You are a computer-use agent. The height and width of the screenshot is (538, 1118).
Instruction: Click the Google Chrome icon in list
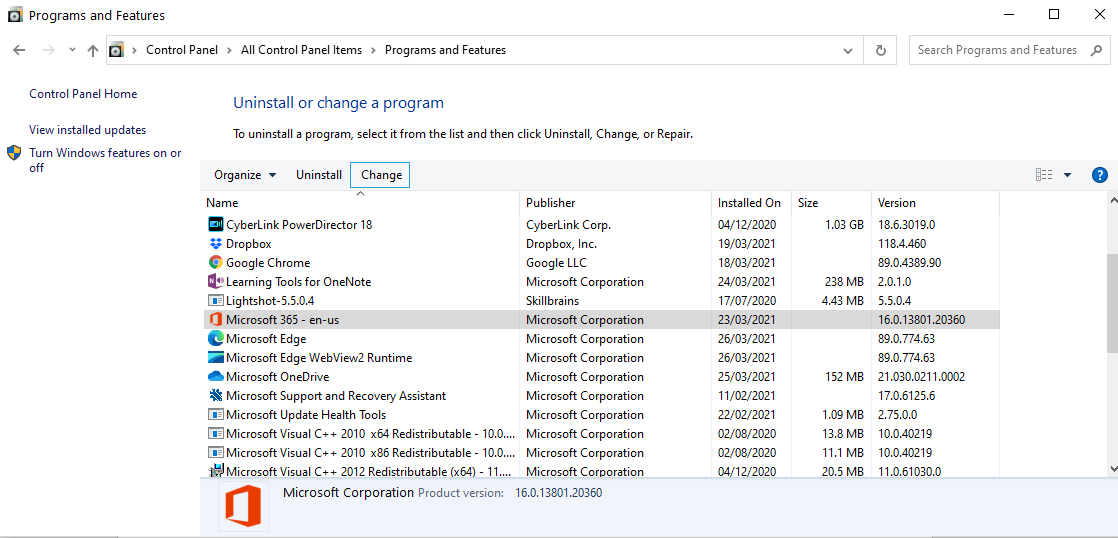(x=215, y=263)
